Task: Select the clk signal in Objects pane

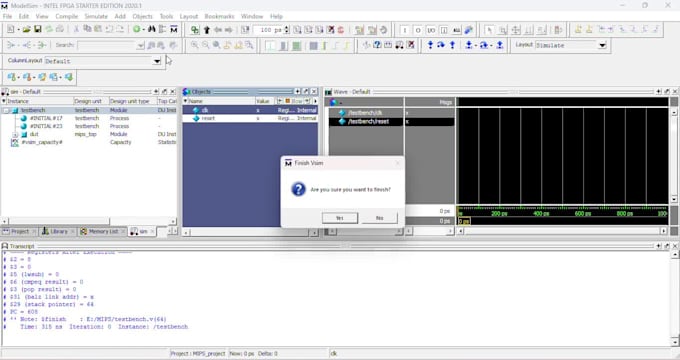Action: (x=250, y=110)
